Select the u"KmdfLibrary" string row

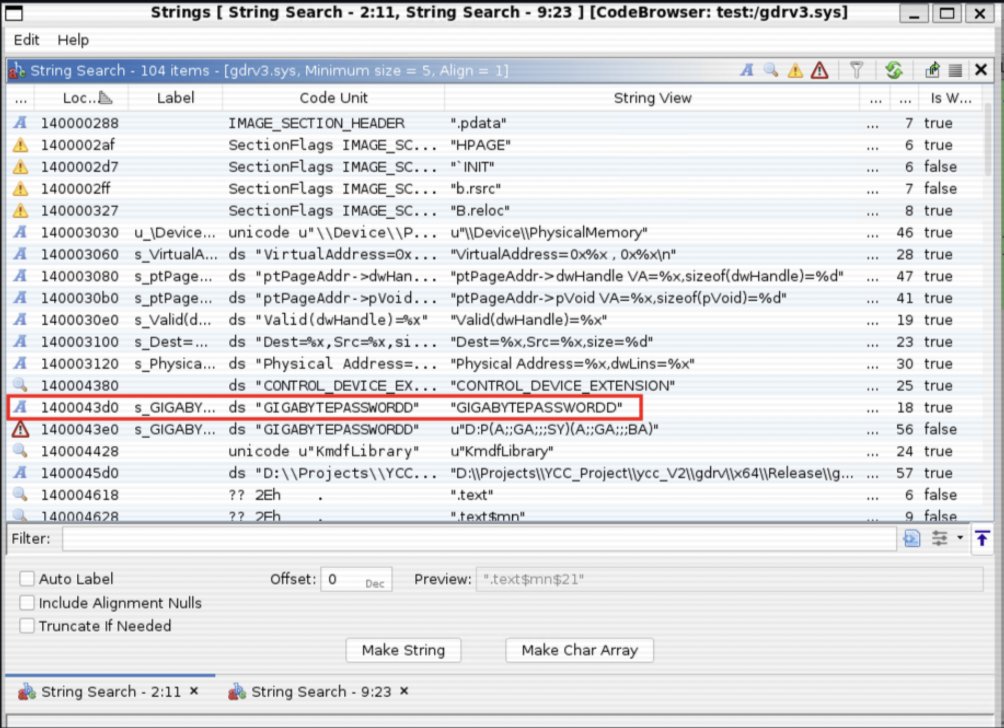pos(495,451)
